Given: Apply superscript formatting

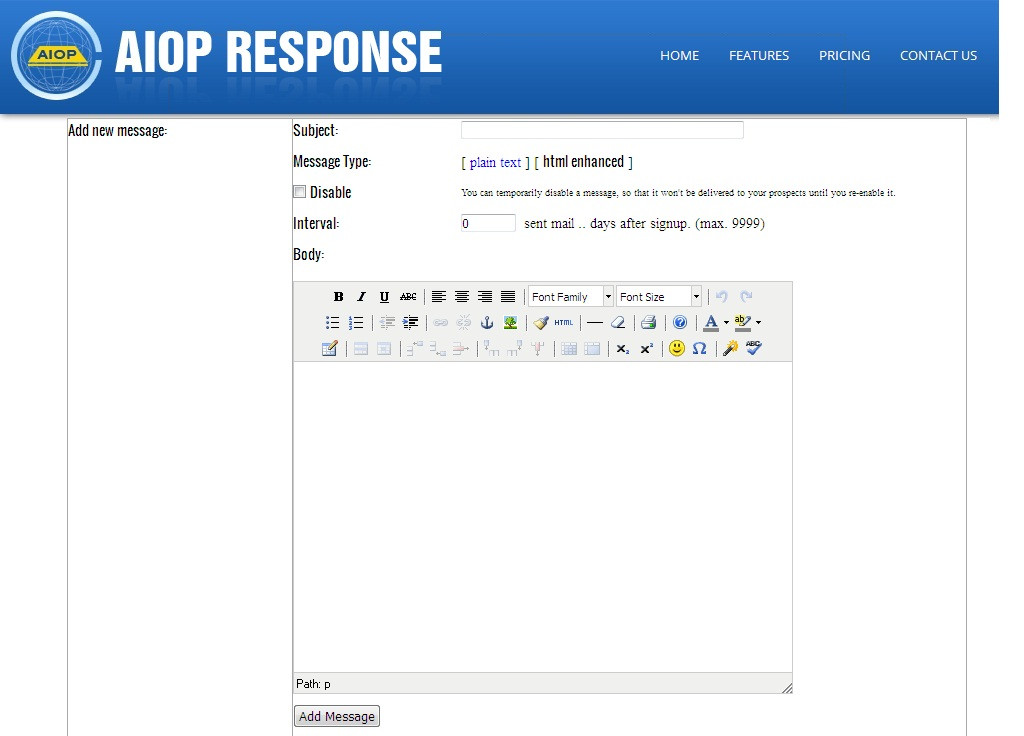Looking at the screenshot, I should click(646, 348).
